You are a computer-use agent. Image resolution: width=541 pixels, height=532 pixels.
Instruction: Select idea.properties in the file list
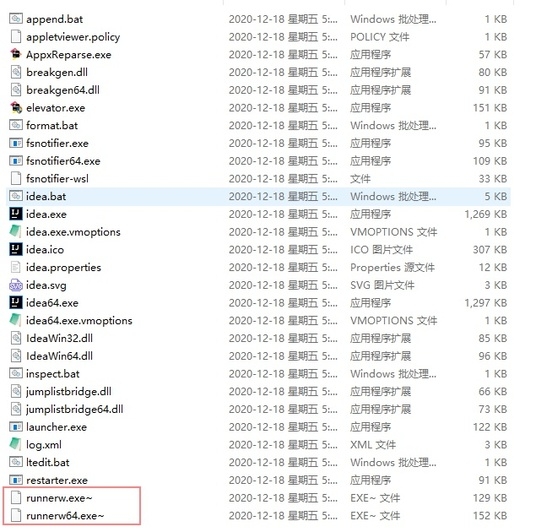(63, 267)
